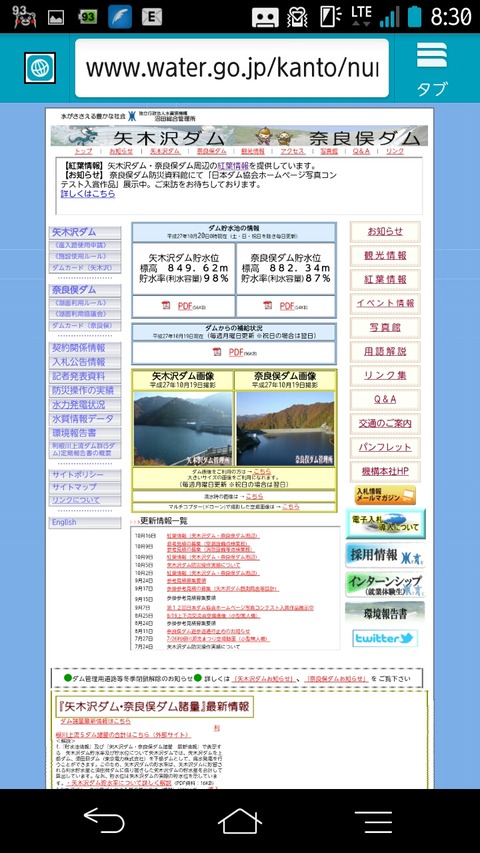Select 奈良俣ダム in left sidebar
Viewport: 480px width, 853px height.
click(x=85, y=290)
